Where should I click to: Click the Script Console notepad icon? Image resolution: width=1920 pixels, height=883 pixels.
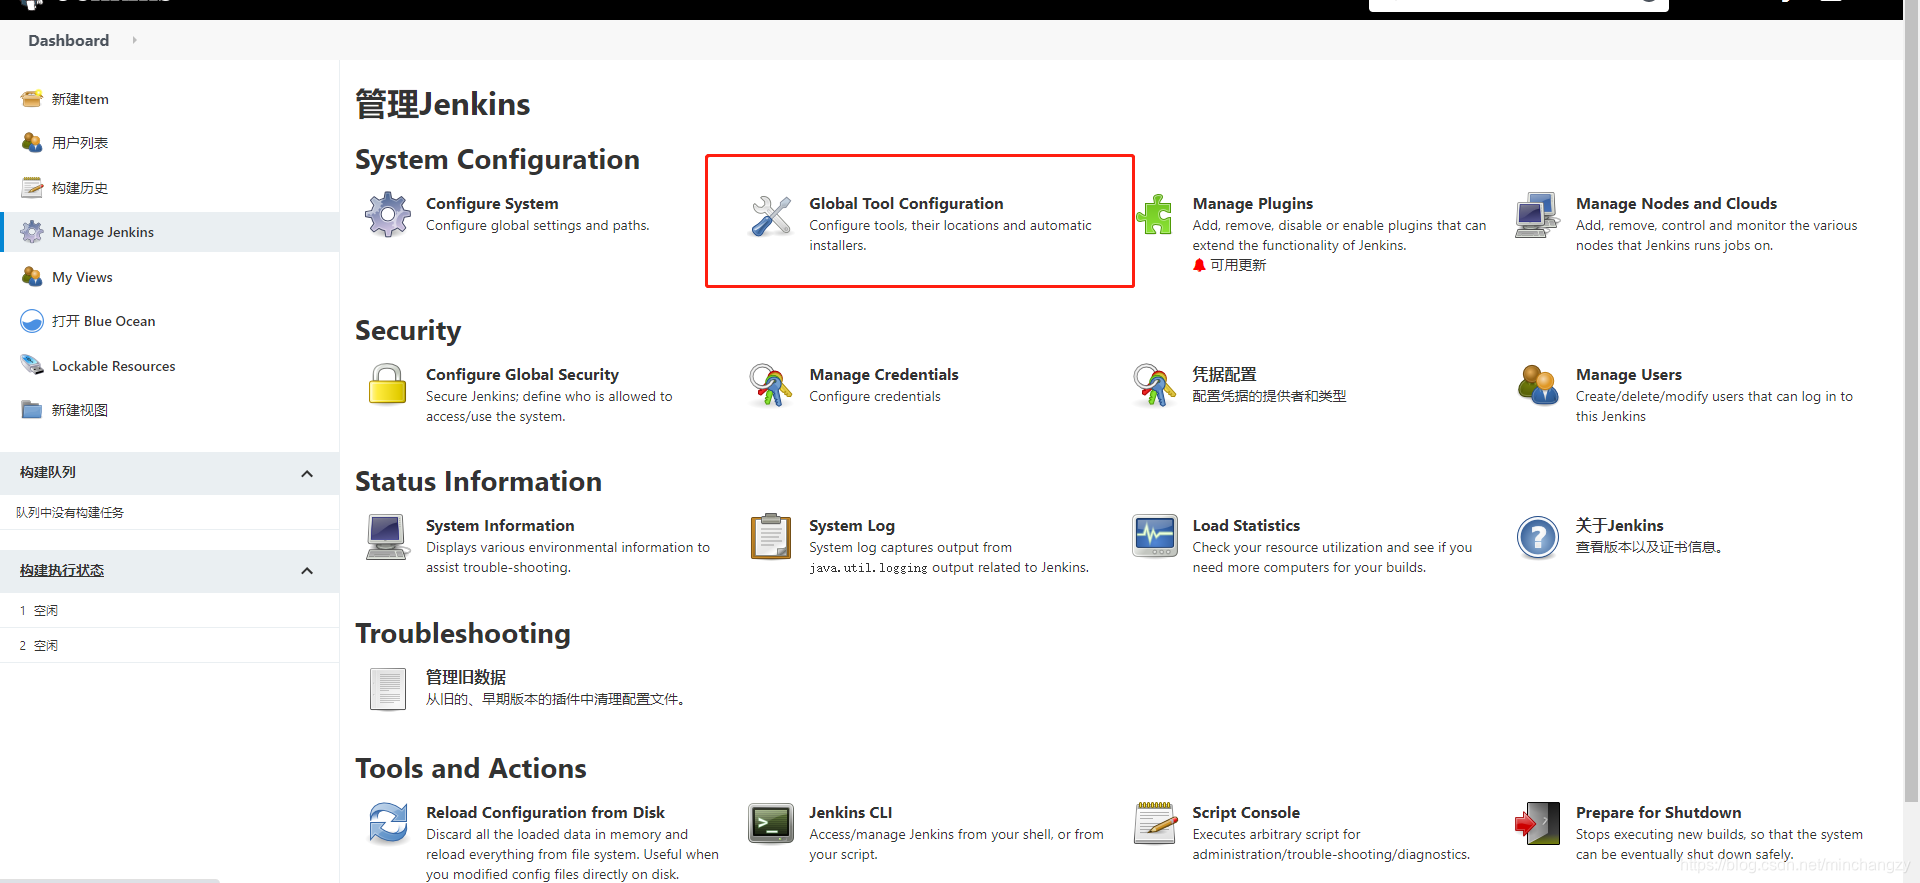point(1154,823)
